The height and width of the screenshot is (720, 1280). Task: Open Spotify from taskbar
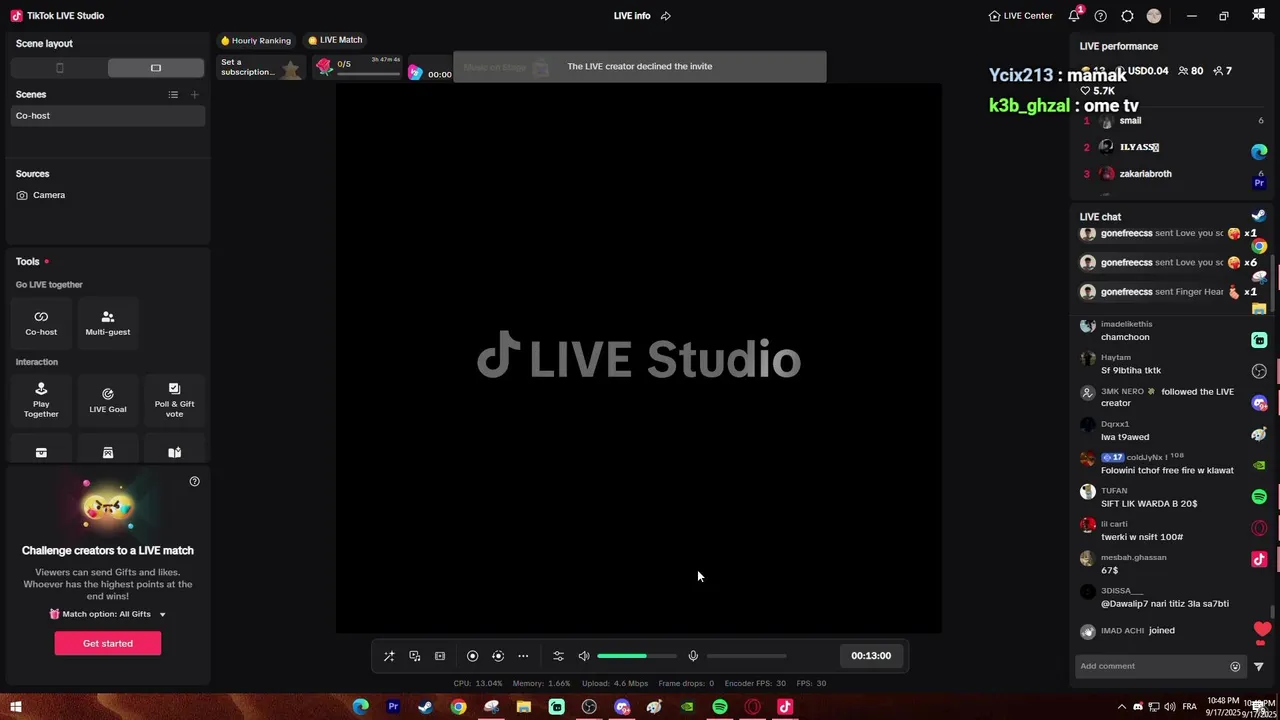[720, 707]
